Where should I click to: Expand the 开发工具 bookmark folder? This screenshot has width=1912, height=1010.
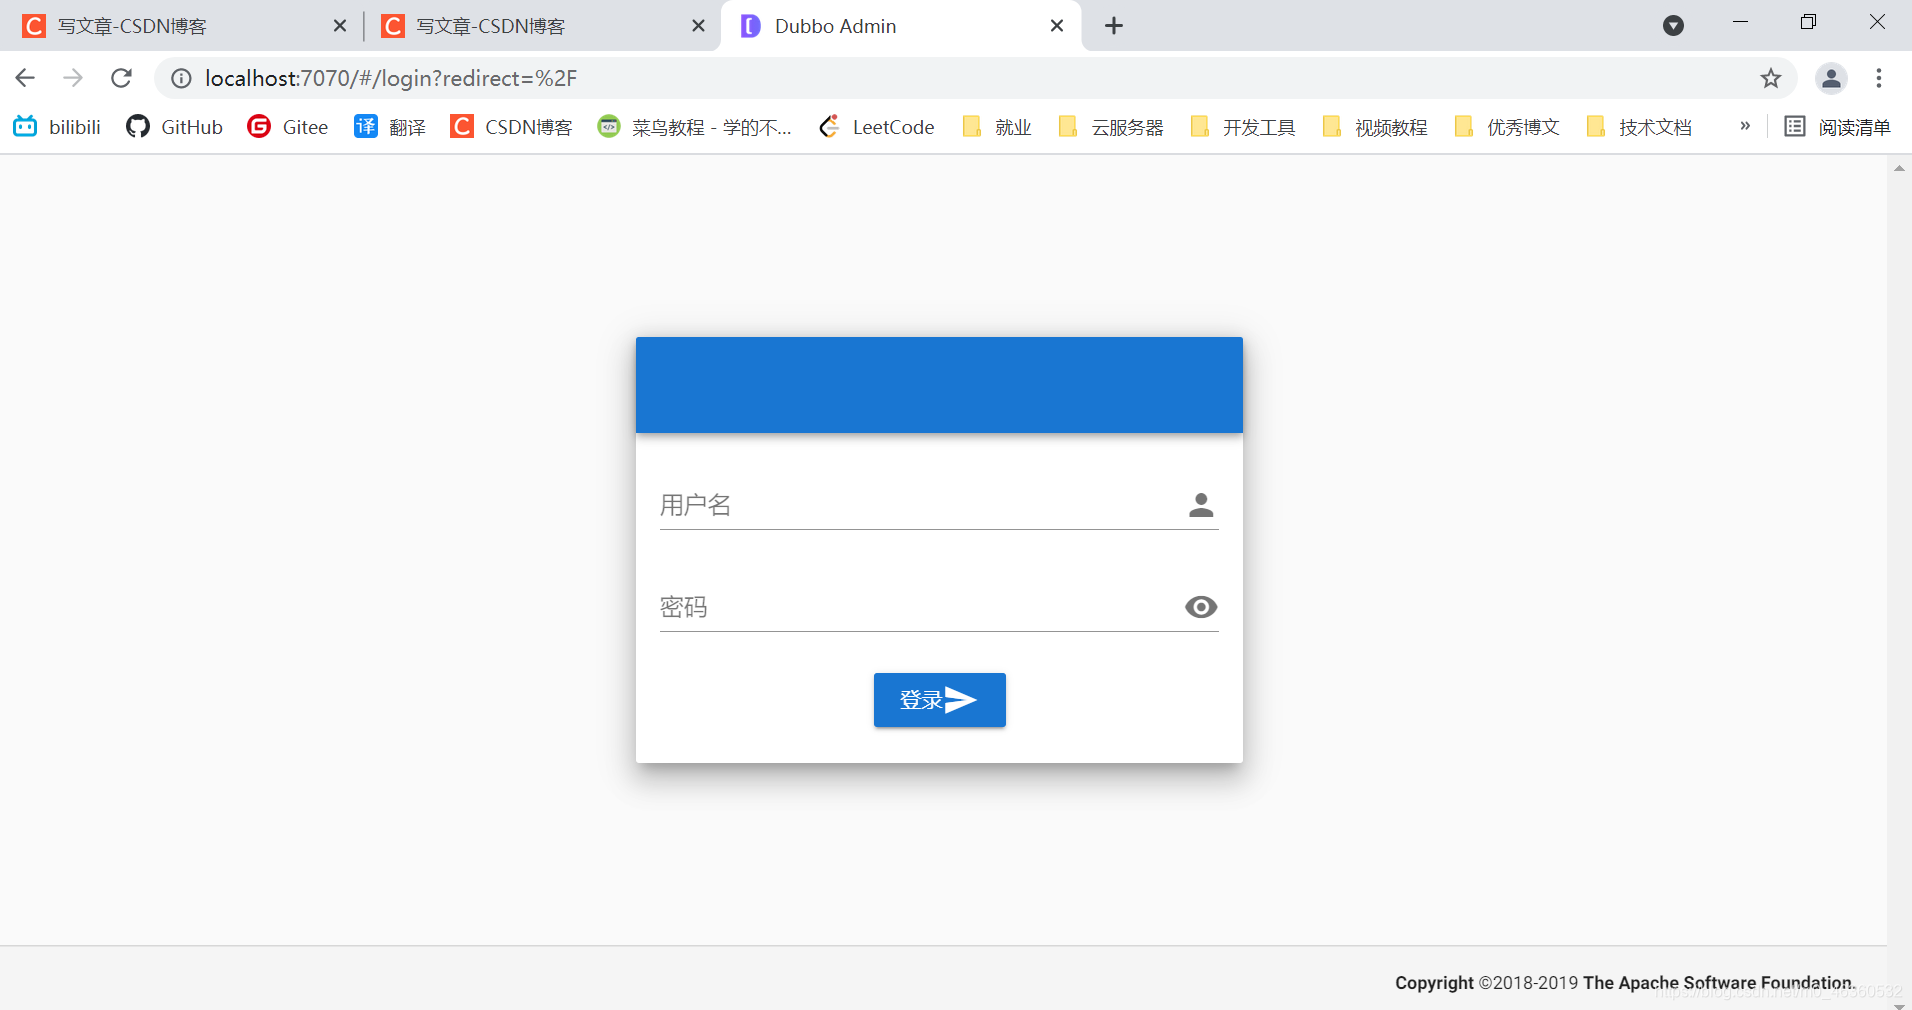[1243, 127]
